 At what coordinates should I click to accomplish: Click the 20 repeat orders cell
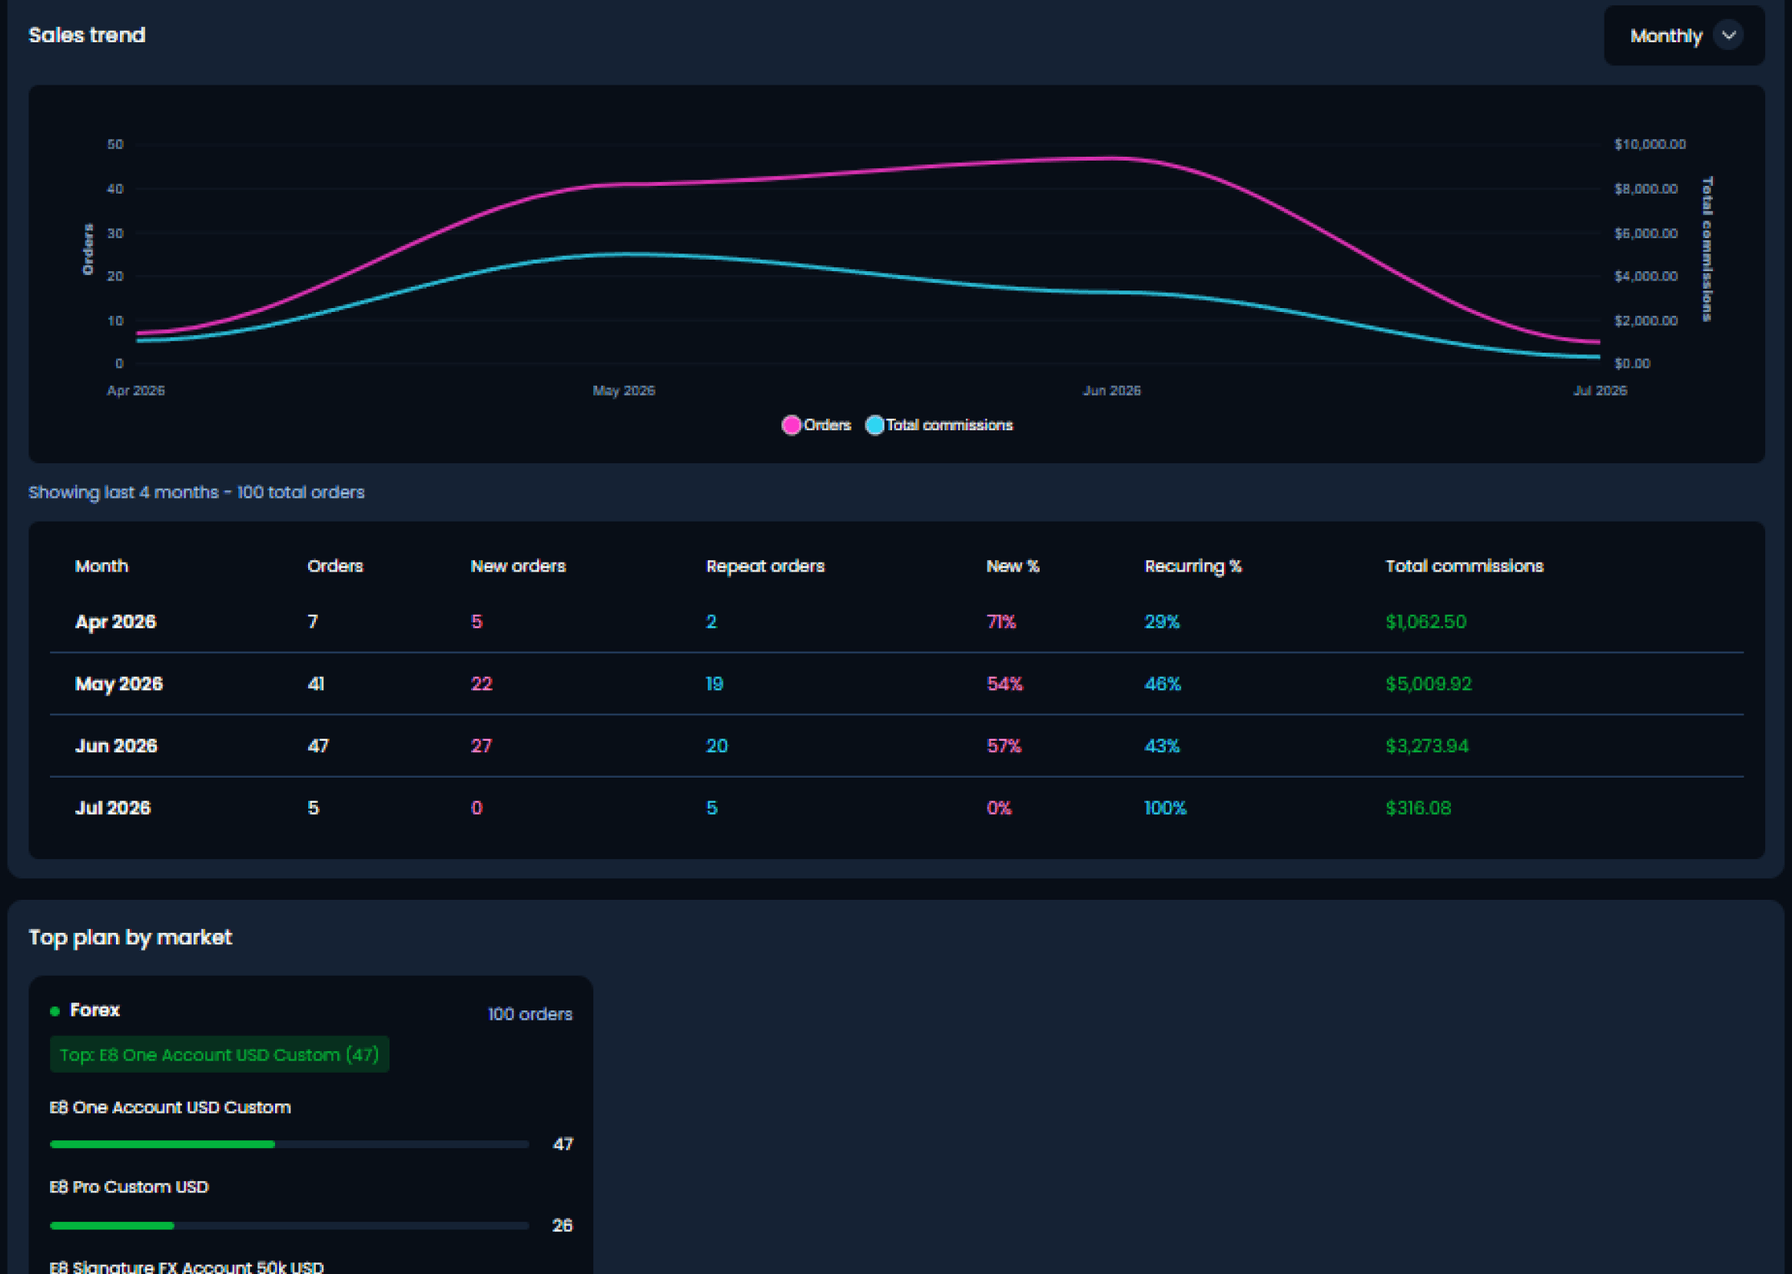[717, 746]
